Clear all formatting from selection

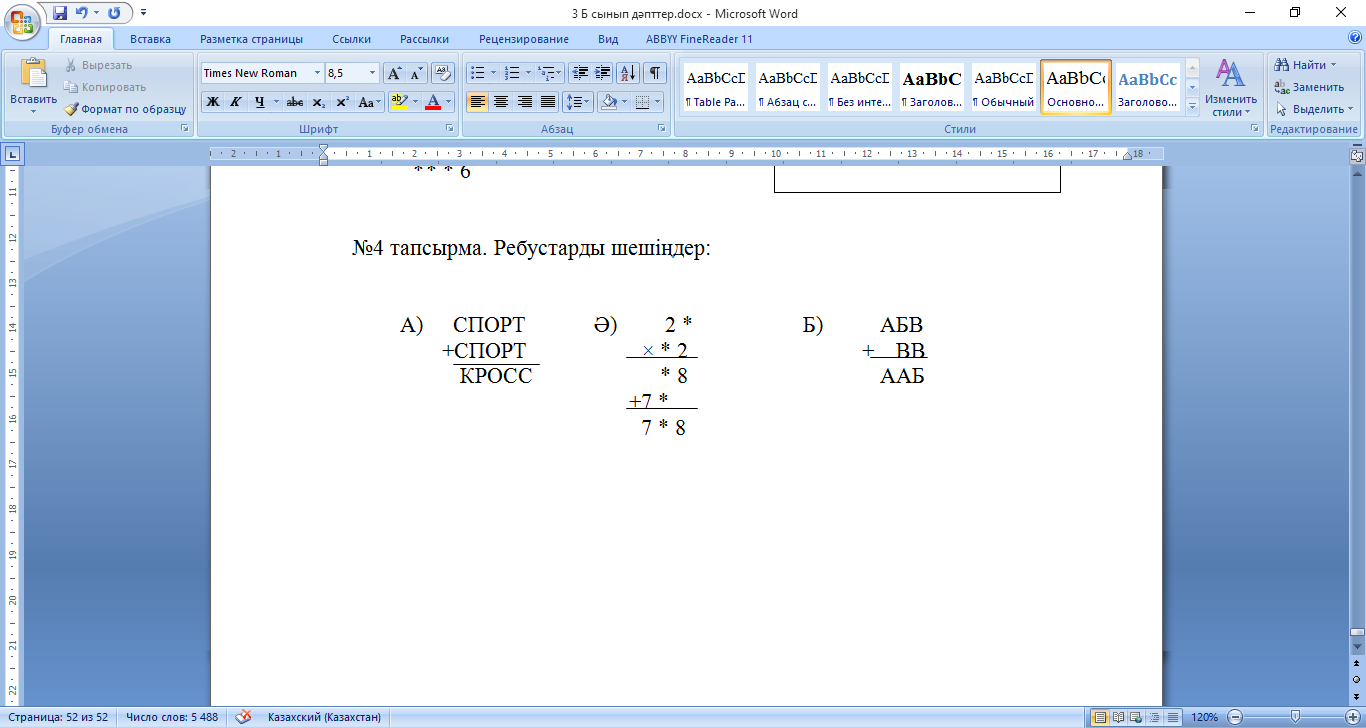pos(444,73)
